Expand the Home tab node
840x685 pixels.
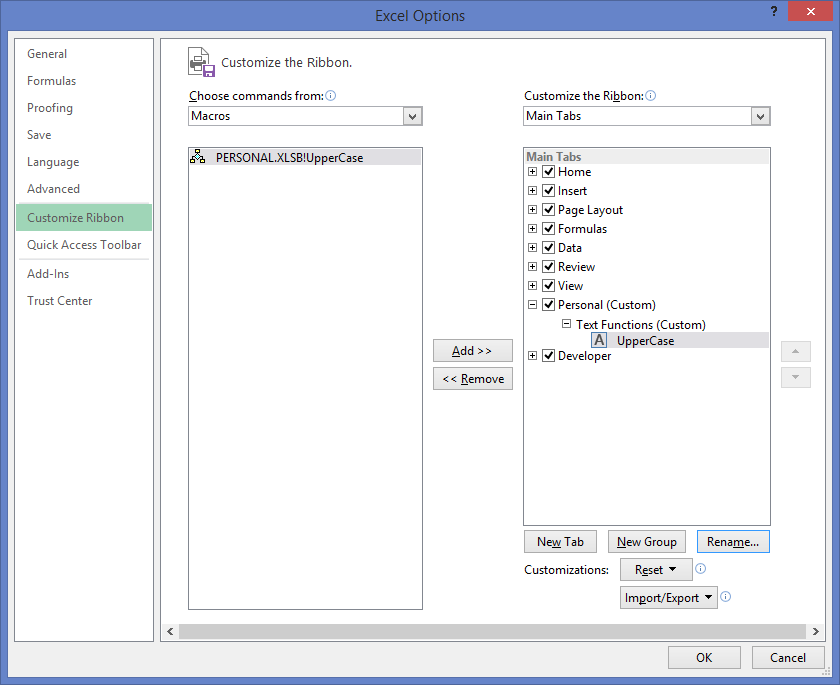(x=532, y=171)
